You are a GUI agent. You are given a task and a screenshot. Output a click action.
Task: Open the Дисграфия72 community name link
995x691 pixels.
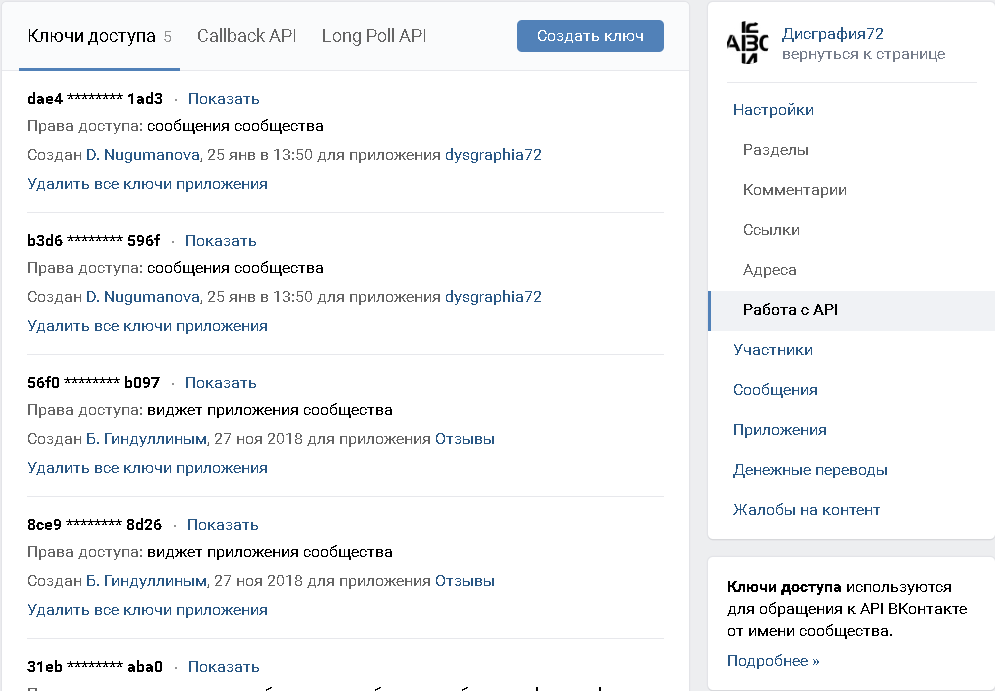(x=833, y=34)
